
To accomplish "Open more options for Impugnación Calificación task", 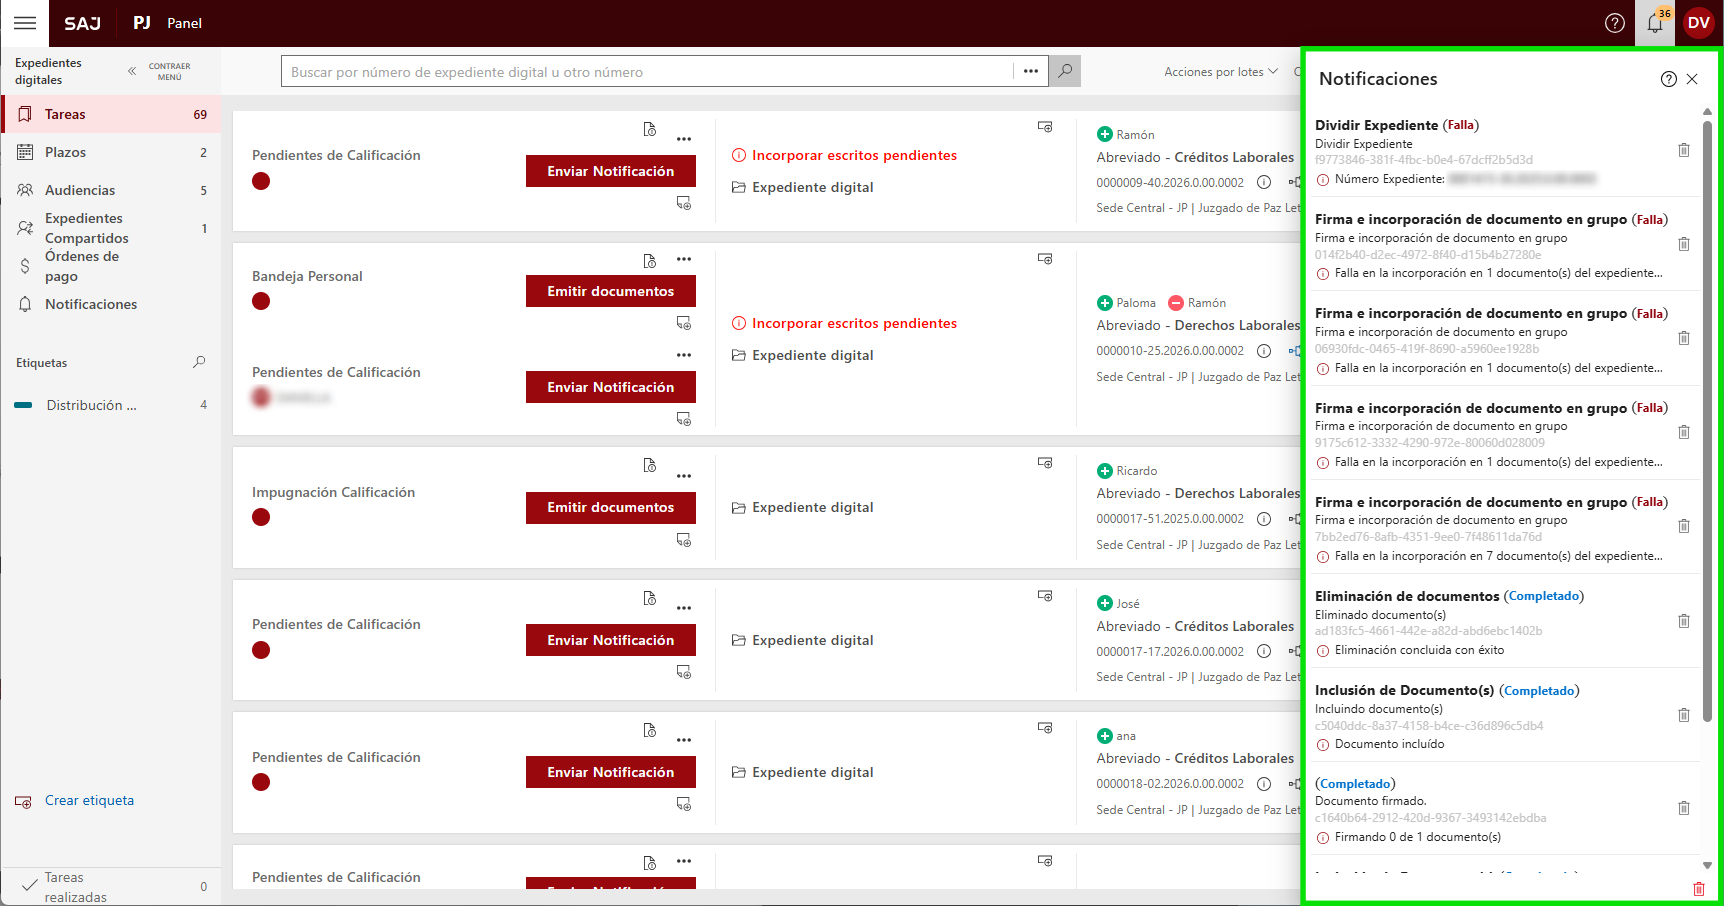I will pos(684,476).
